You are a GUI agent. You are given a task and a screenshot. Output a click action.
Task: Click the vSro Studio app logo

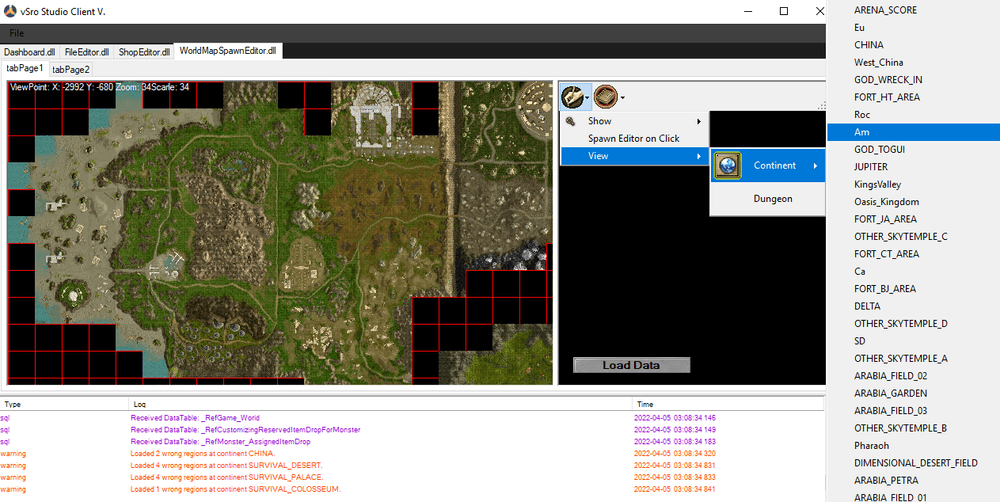(10, 11)
